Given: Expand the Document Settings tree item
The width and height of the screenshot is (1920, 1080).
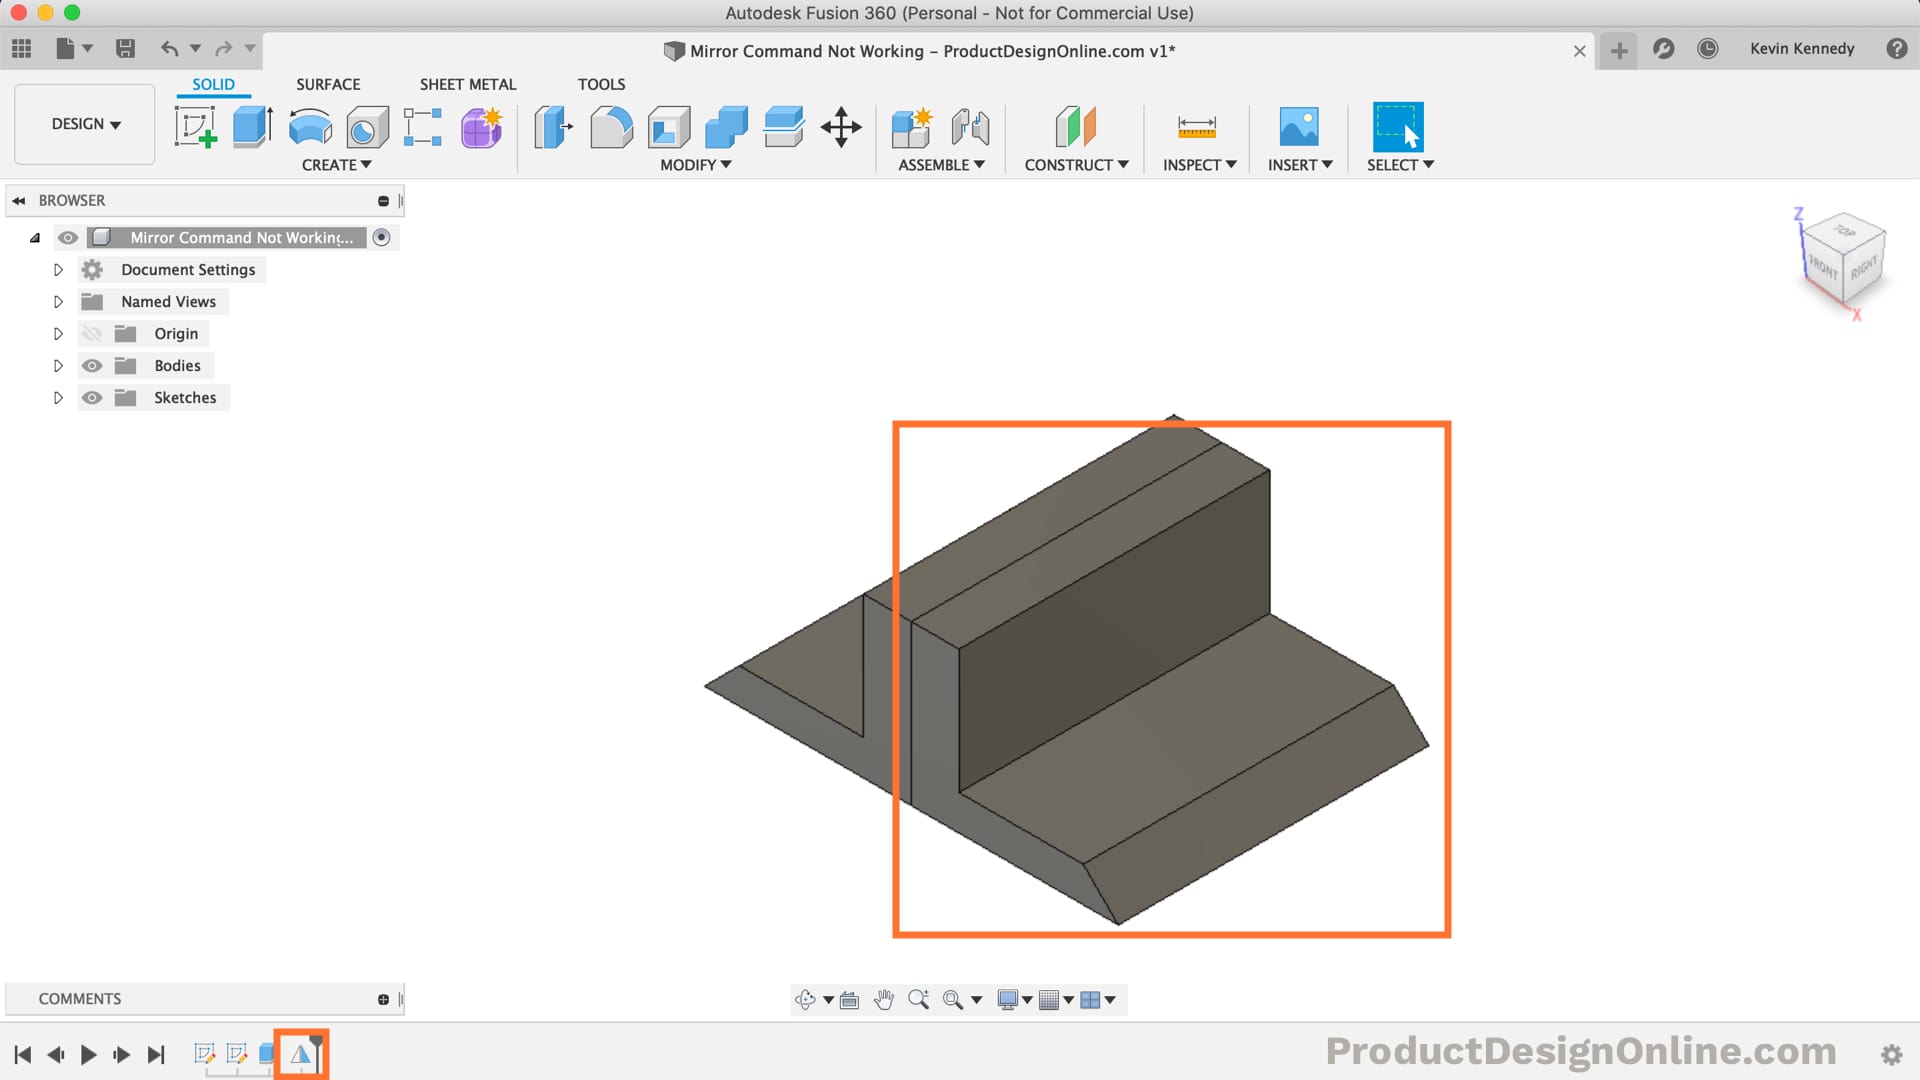Looking at the screenshot, I should 58,269.
